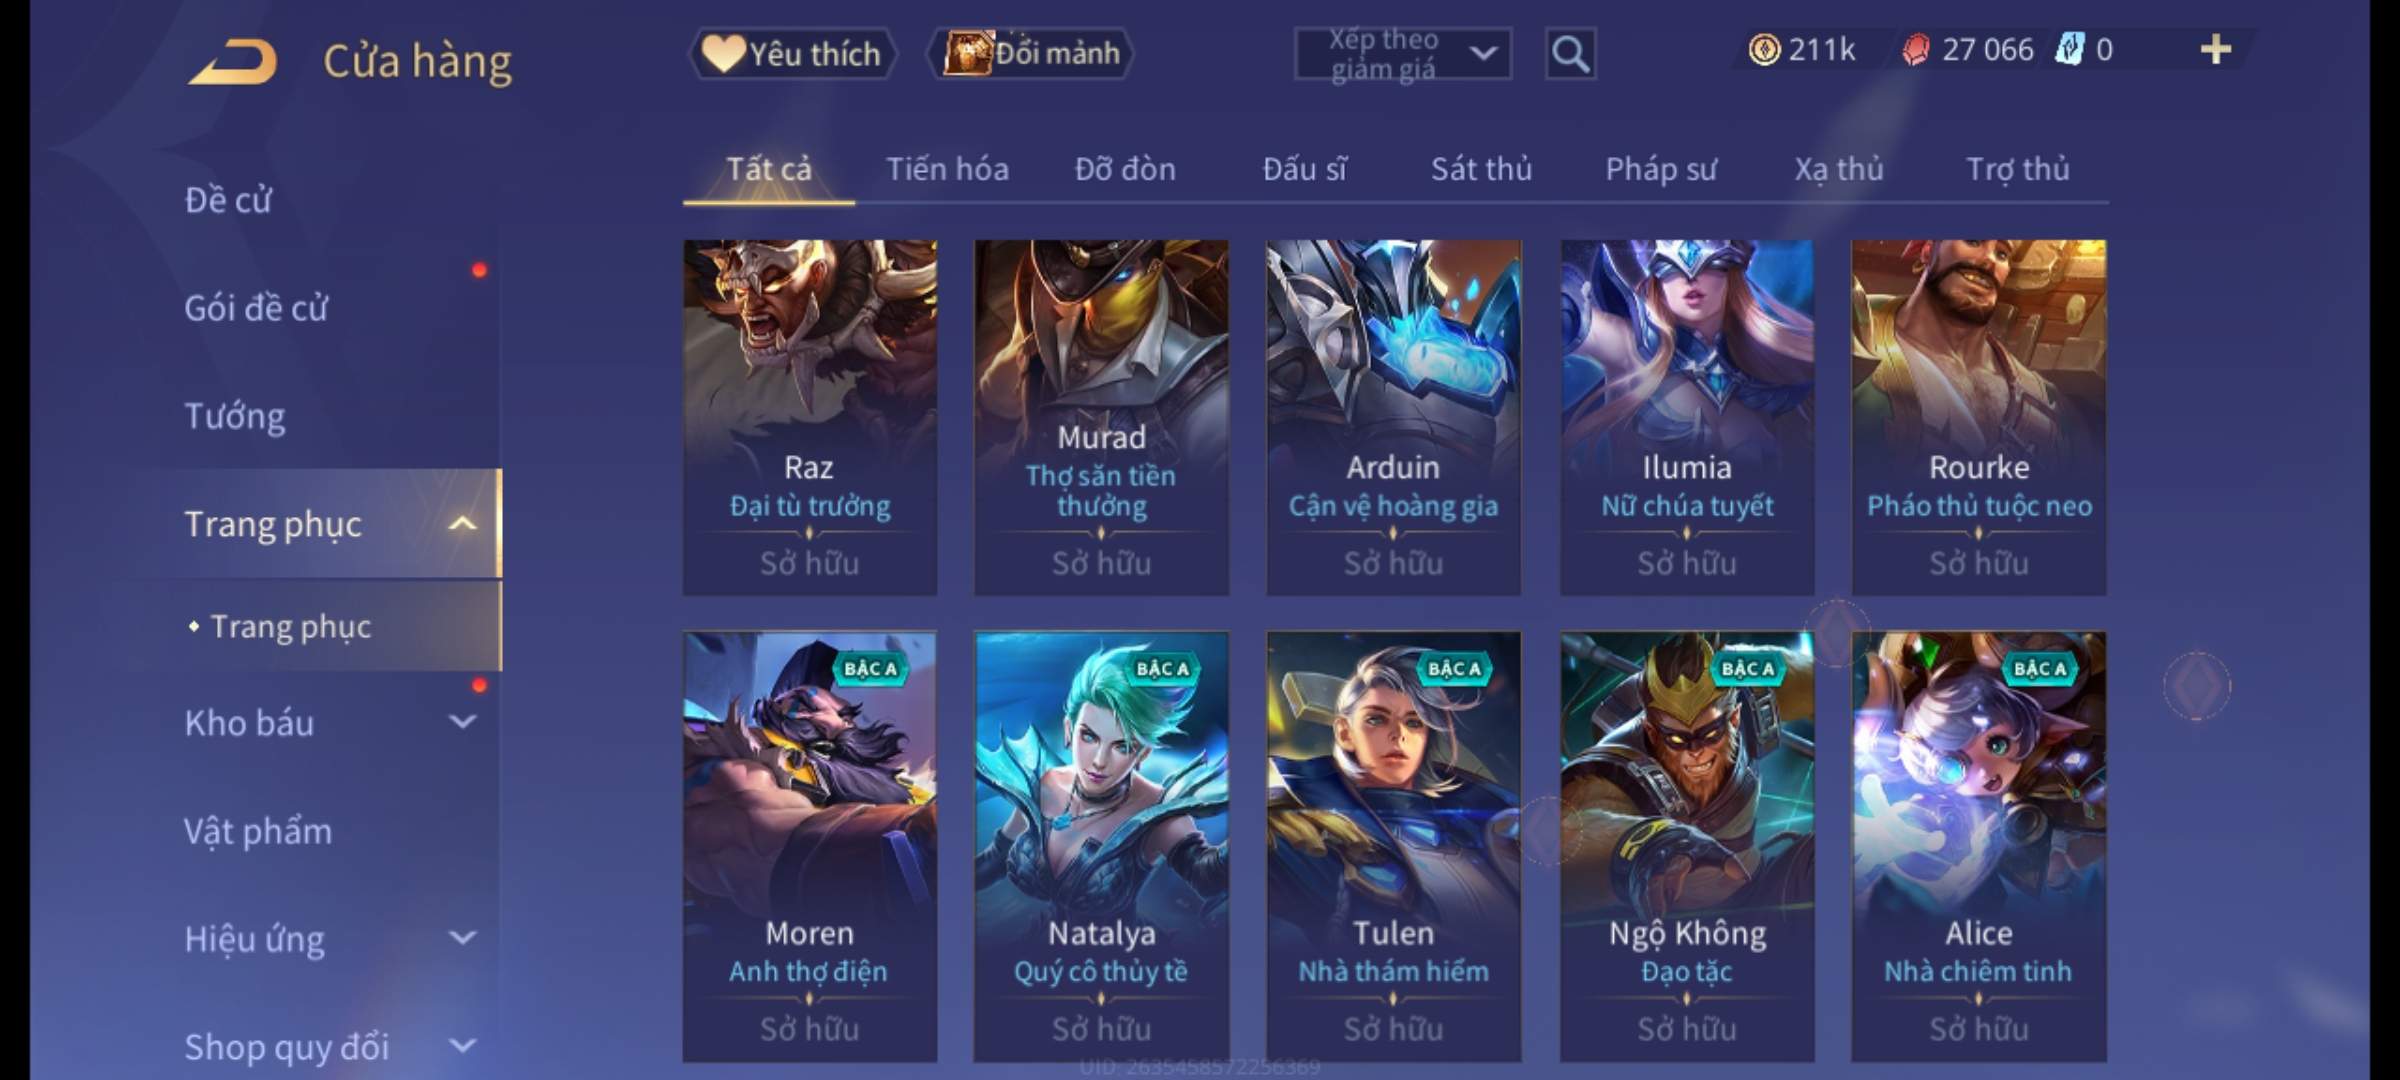Open Đổi mảnh fragment exchange chest

click(1031, 53)
